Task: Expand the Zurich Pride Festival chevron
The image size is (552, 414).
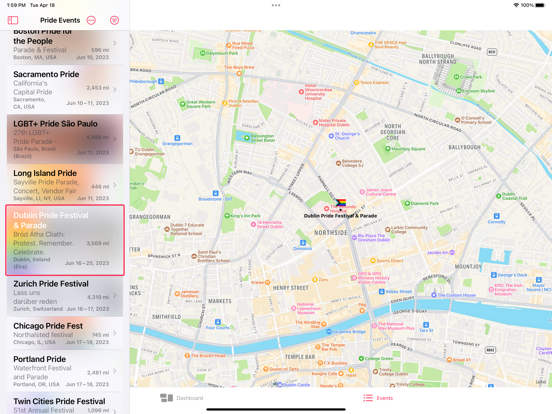Action: [x=115, y=296]
